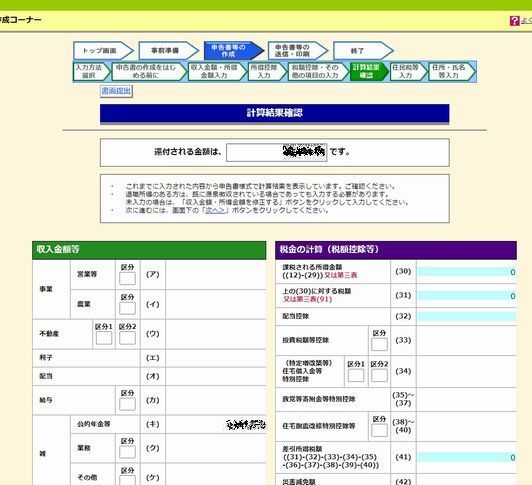This screenshot has height=485, width=532.
Task: Go to the トップ画面 step
Action: pos(103,51)
